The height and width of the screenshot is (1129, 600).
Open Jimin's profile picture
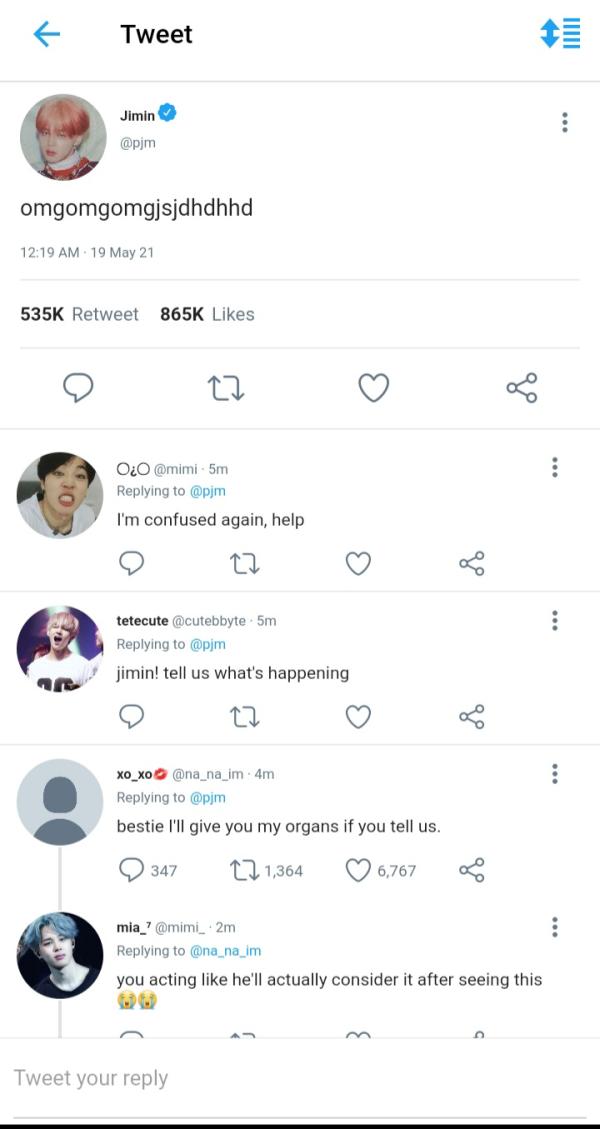tap(63, 137)
